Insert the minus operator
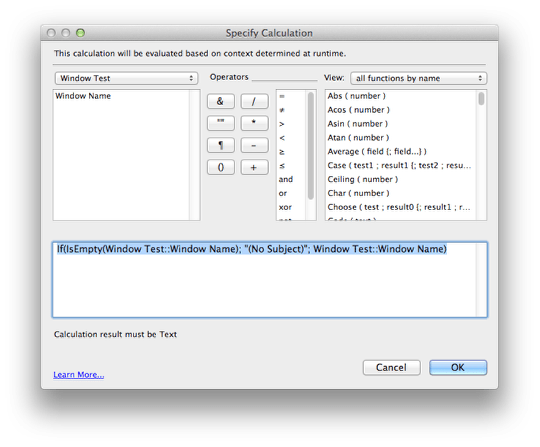 (254, 145)
